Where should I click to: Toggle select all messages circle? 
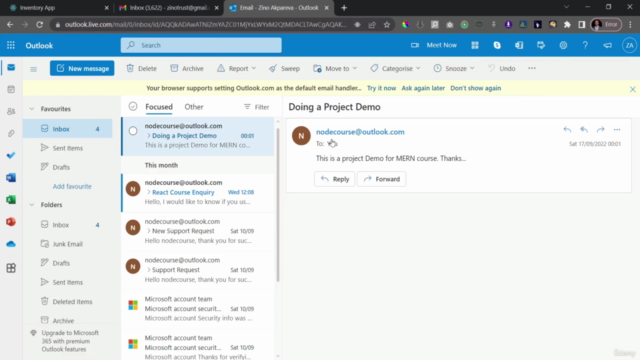(x=133, y=107)
